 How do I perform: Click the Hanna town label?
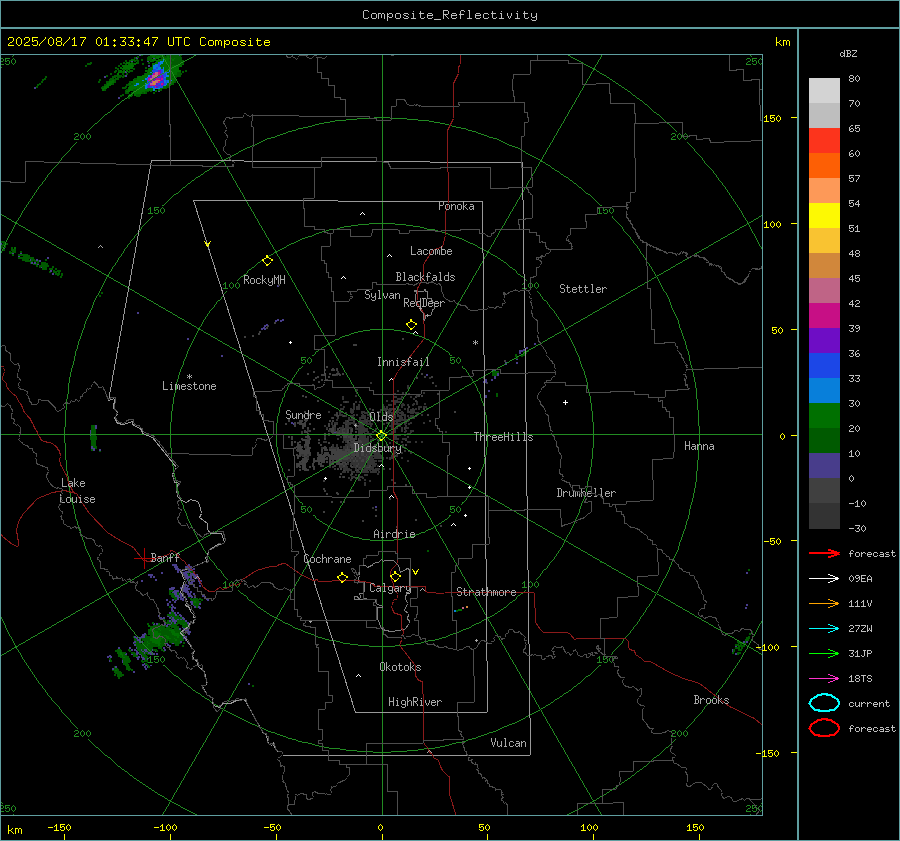[699, 446]
